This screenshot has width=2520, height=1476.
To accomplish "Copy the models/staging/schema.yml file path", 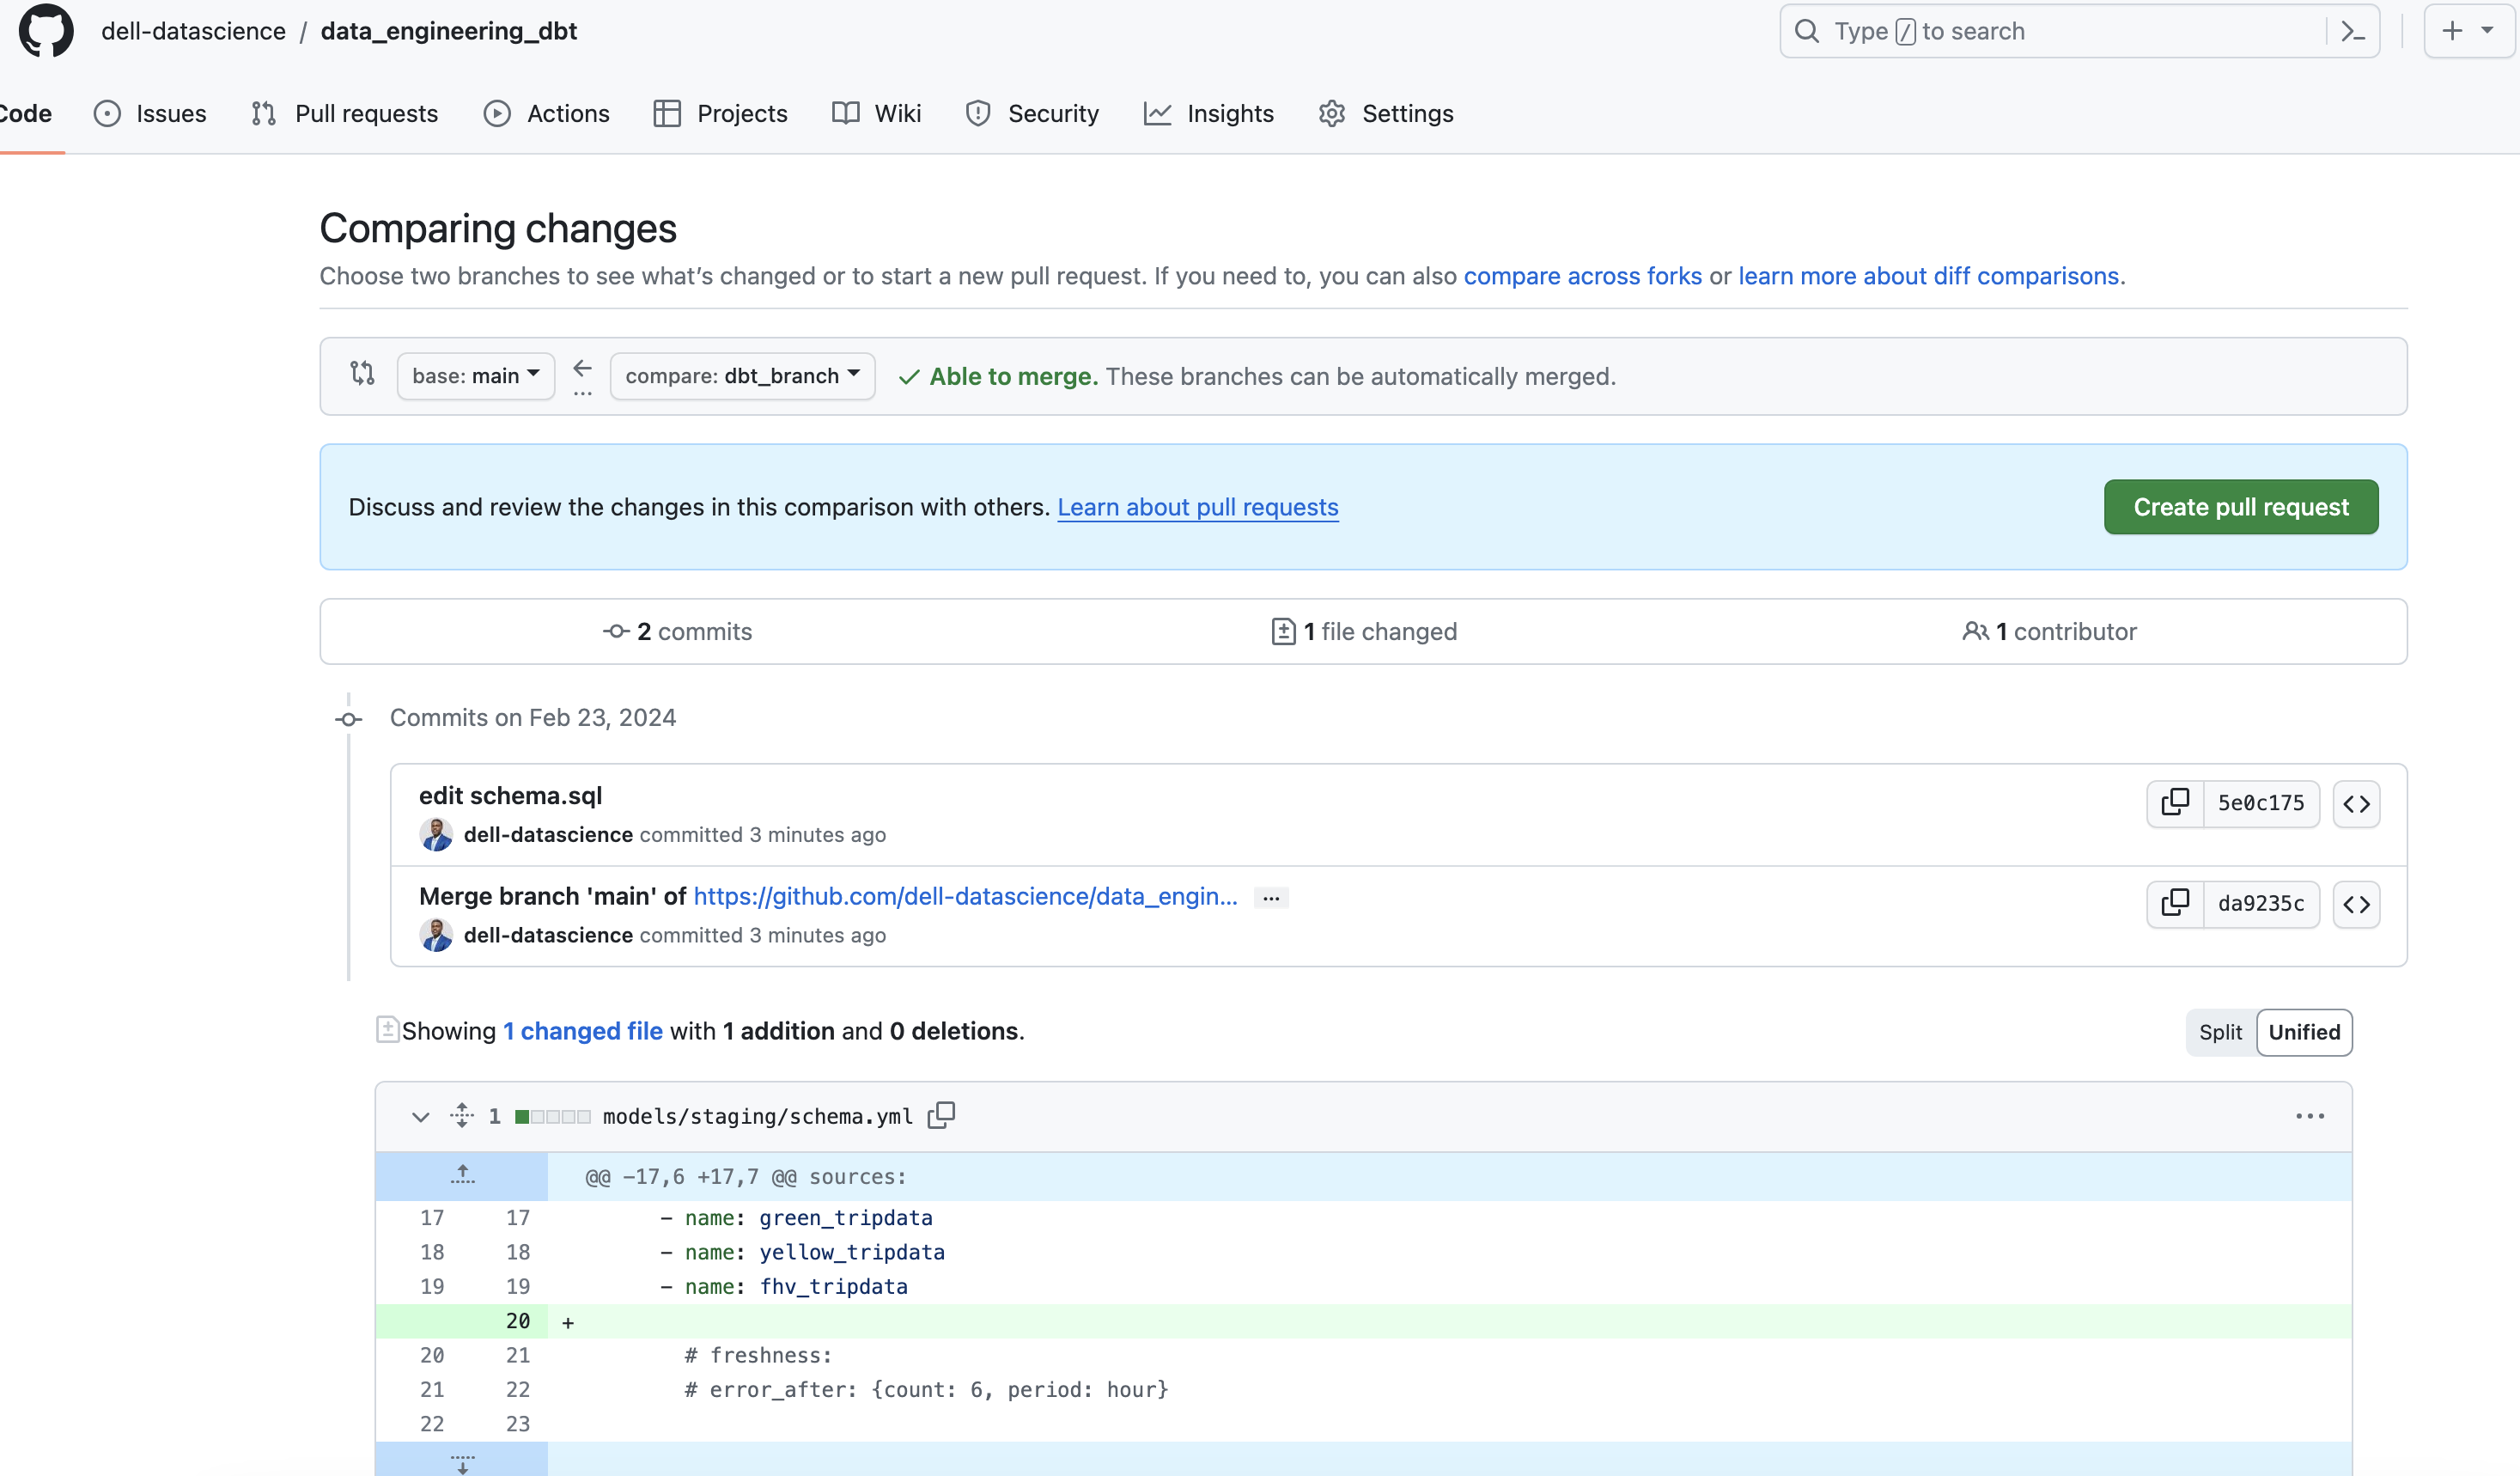I will tap(941, 1115).
